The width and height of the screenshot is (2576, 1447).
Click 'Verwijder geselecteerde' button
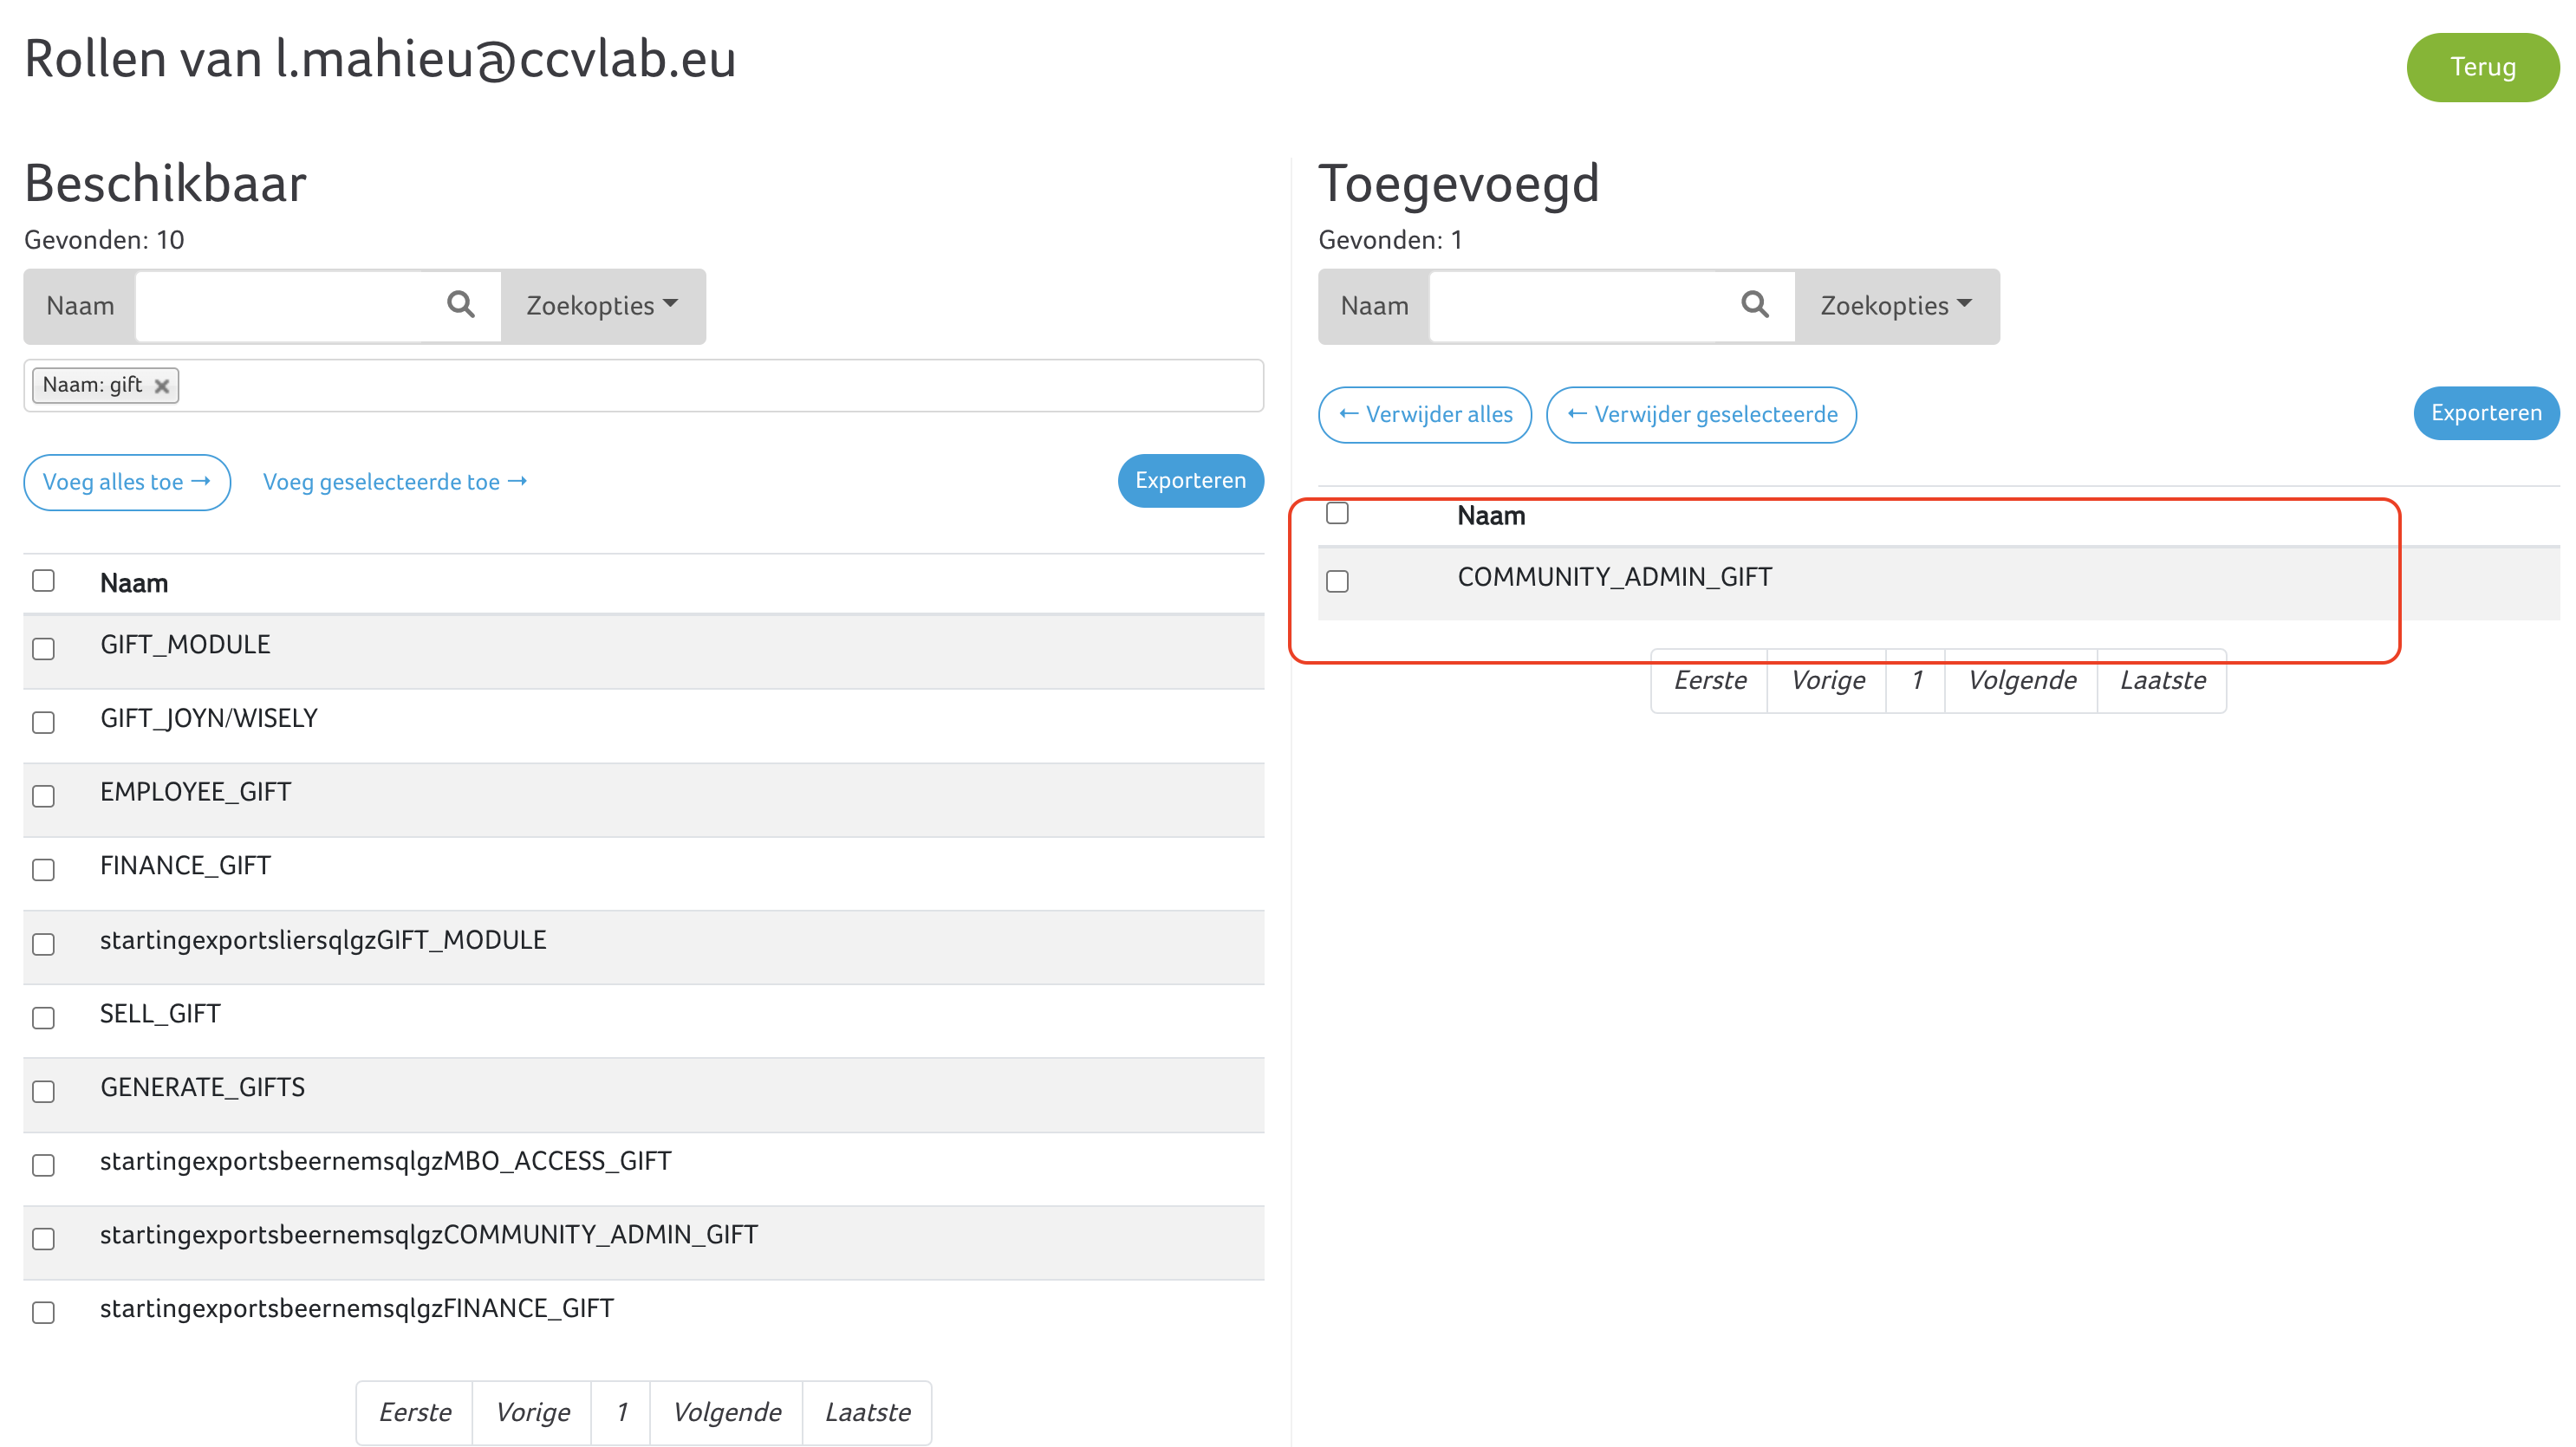[x=1701, y=414]
